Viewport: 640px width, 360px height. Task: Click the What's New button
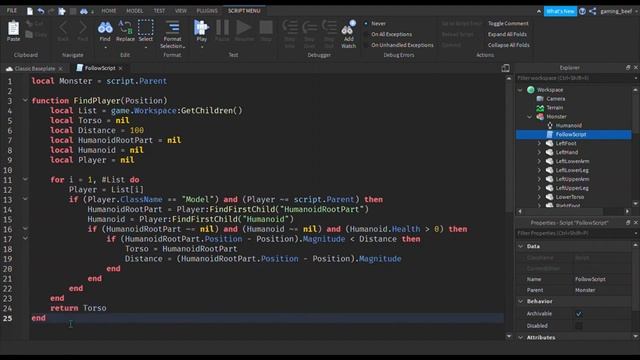(x=560, y=11)
